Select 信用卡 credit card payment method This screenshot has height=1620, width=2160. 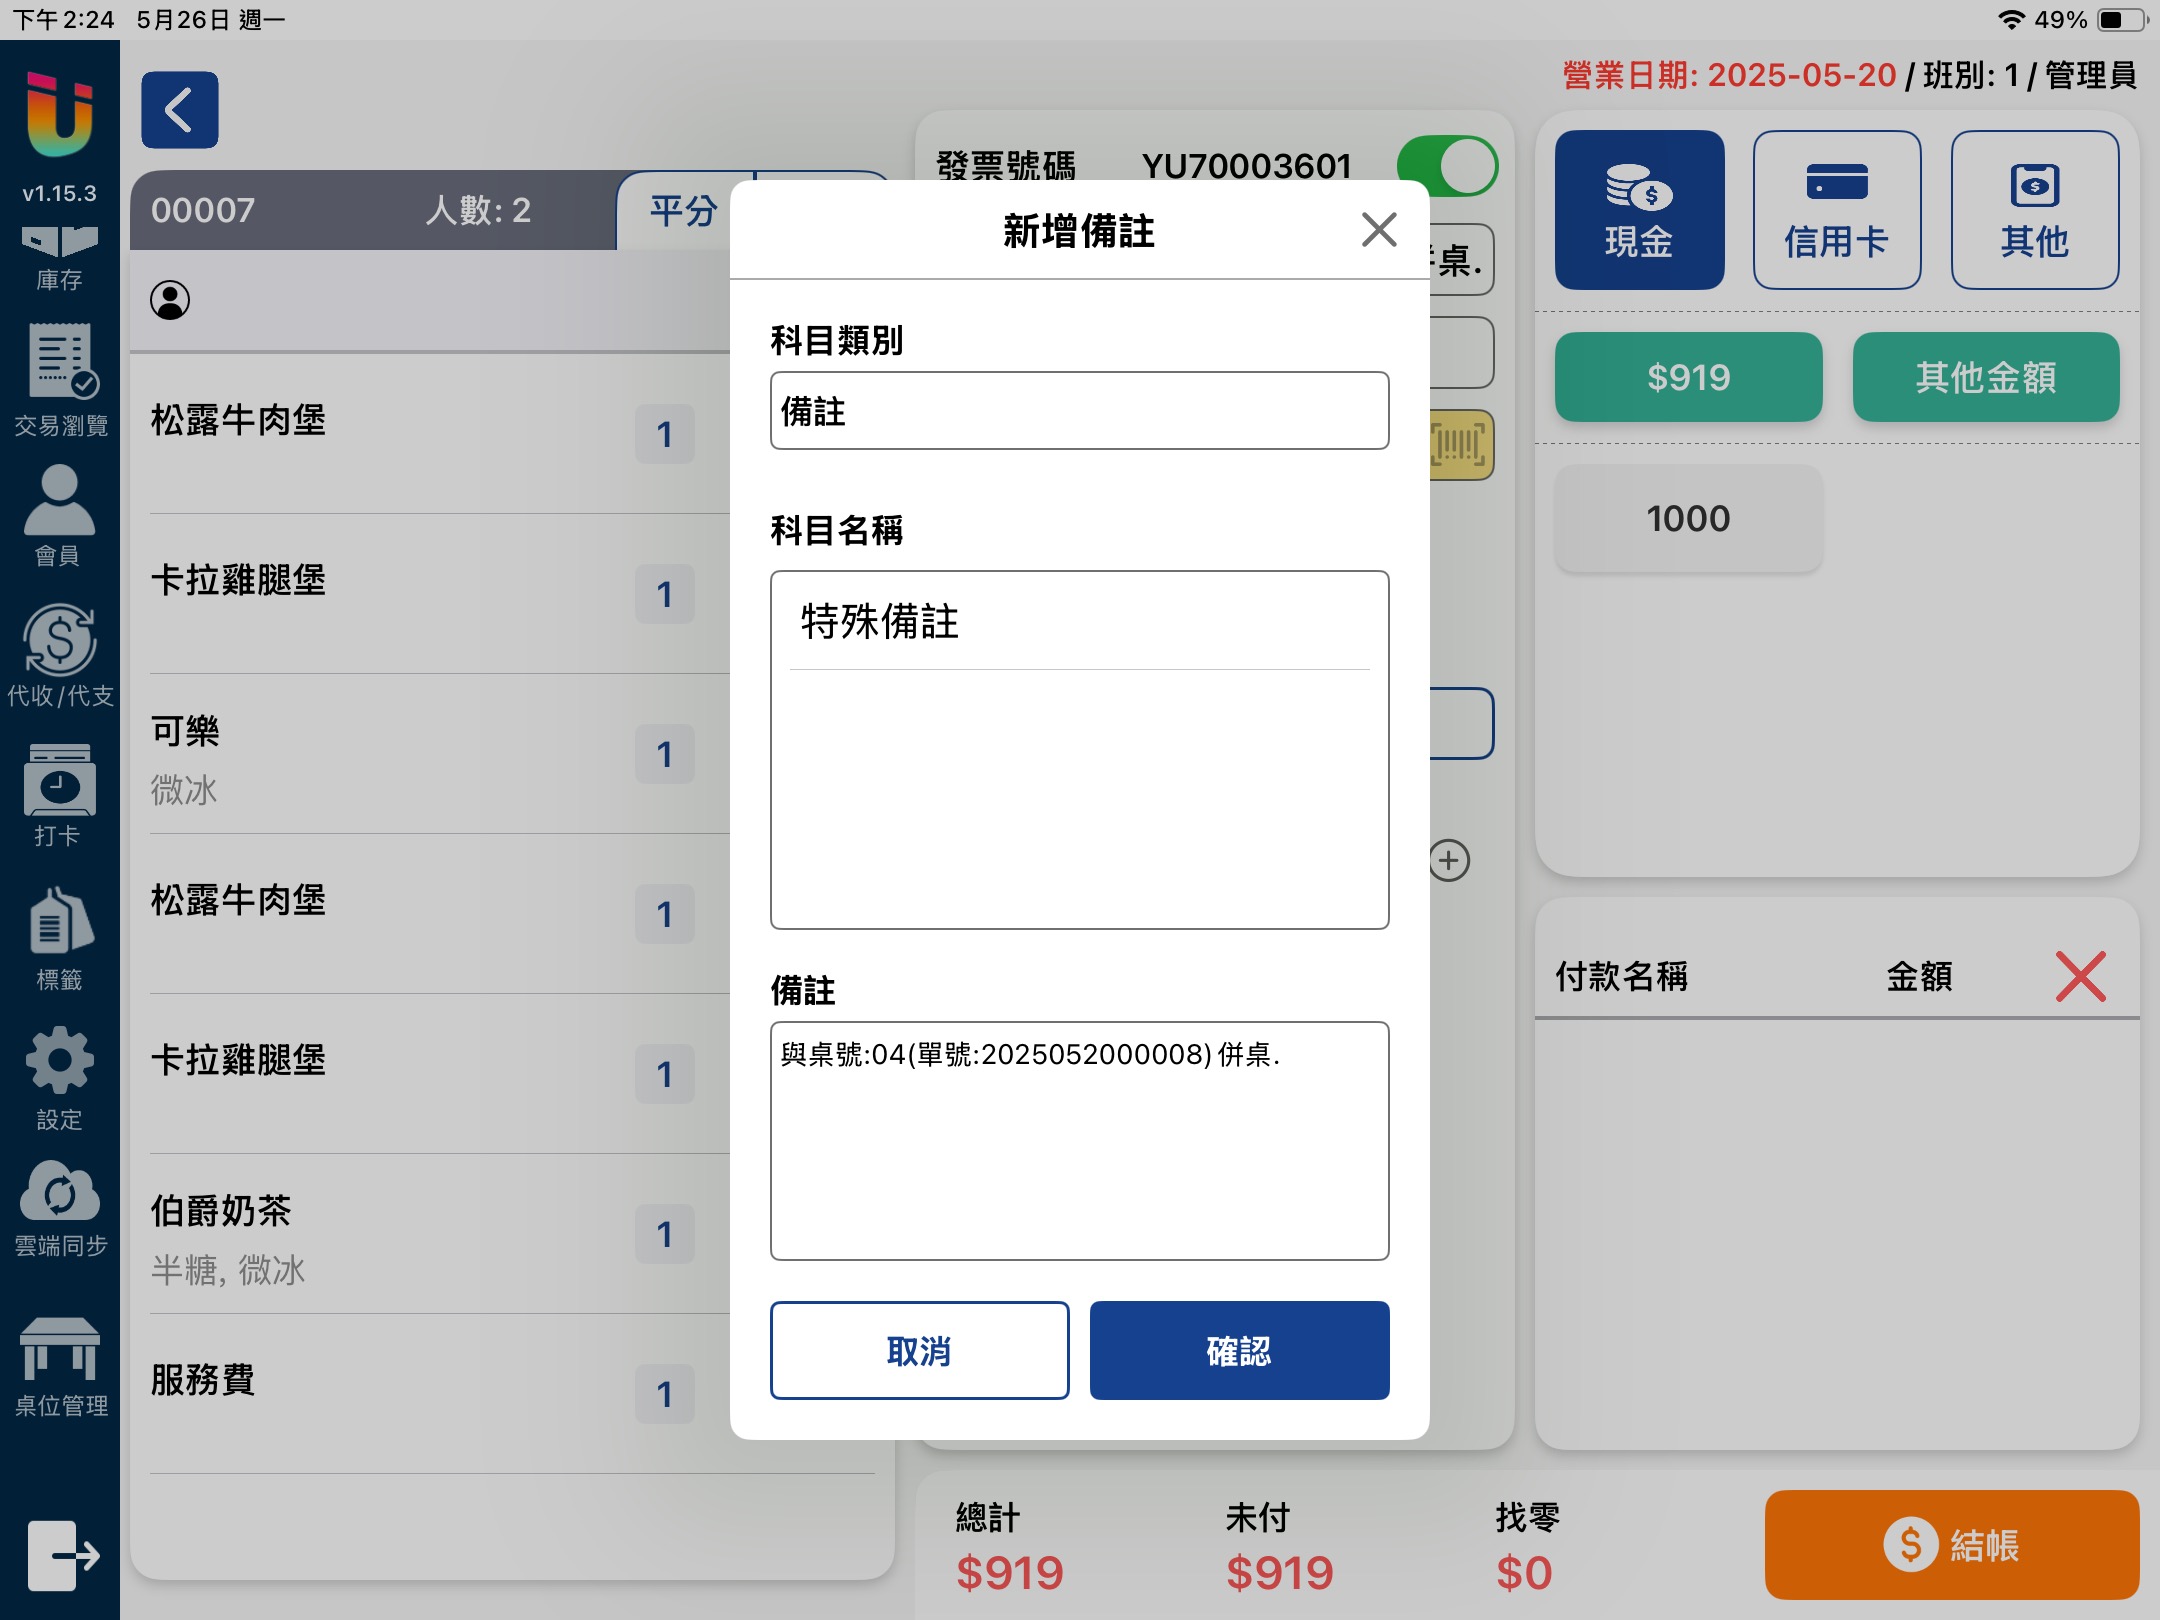pyautogui.click(x=1836, y=210)
